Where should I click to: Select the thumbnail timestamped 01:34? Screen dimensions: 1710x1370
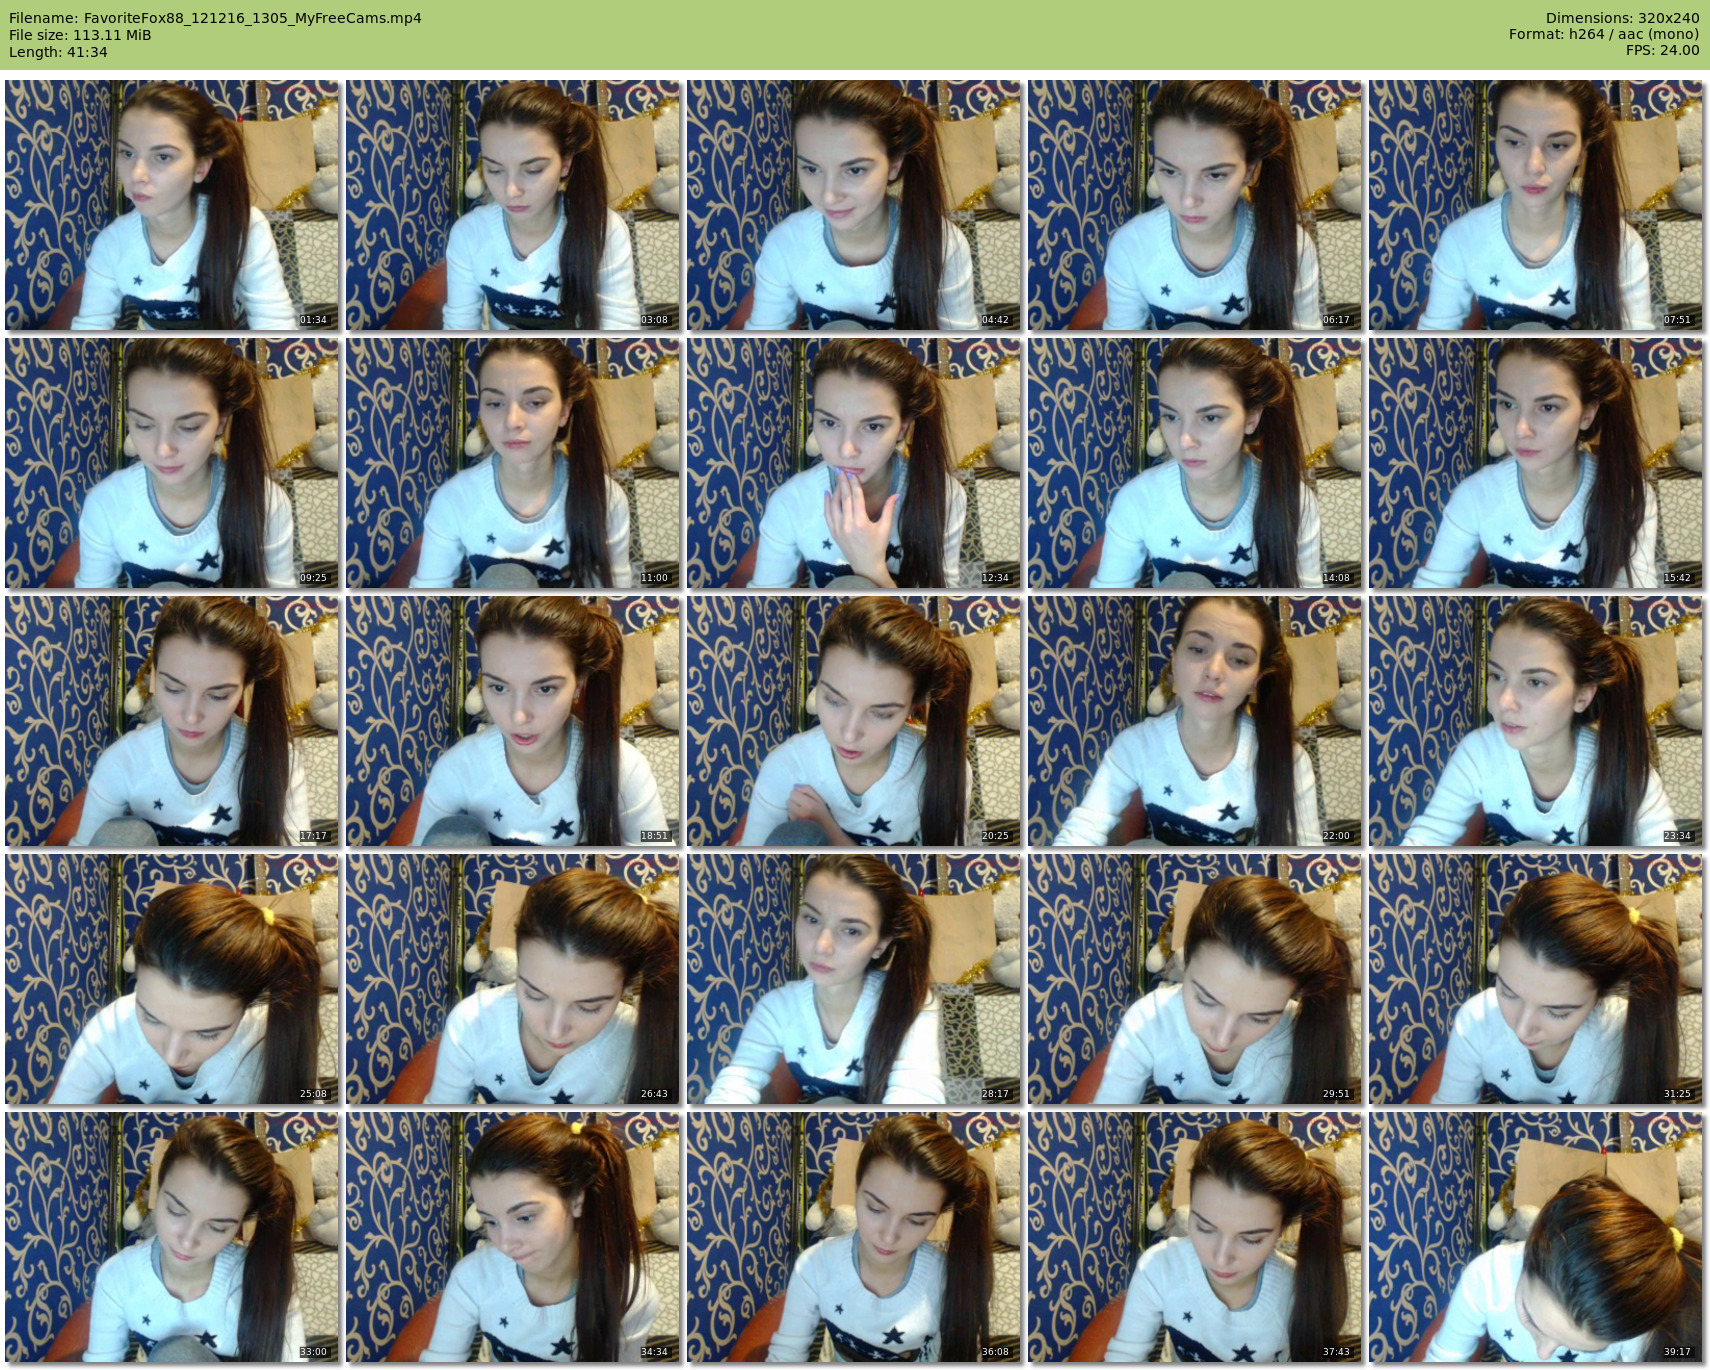(x=172, y=205)
